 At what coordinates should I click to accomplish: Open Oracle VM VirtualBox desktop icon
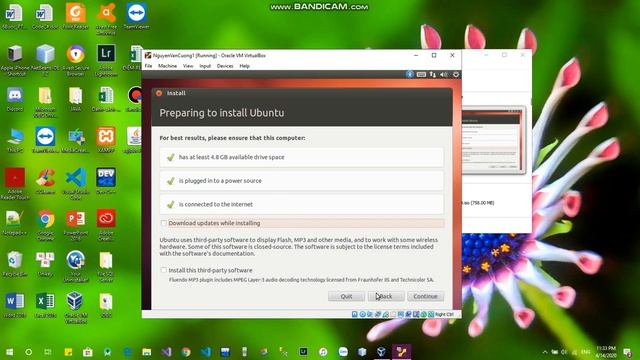click(x=76, y=307)
